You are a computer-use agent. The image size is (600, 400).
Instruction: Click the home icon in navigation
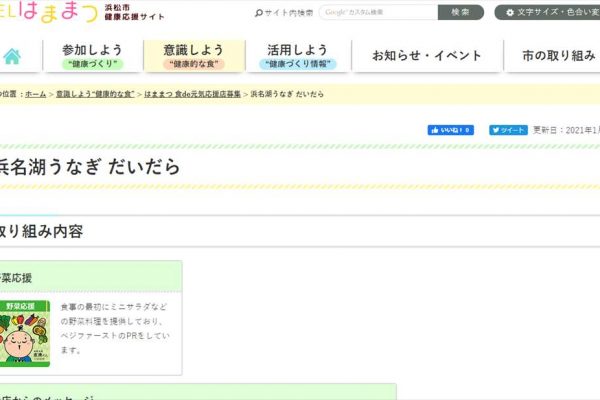[x=12, y=56]
